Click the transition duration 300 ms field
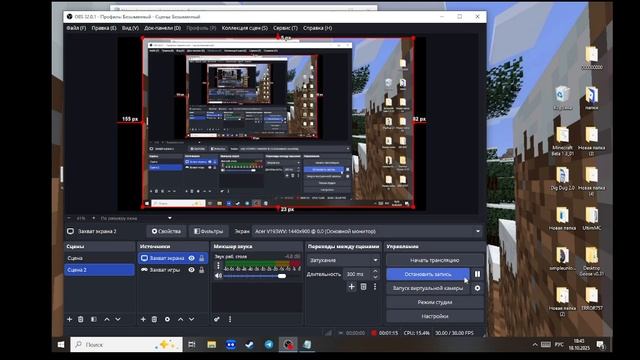 click(x=357, y=274)
